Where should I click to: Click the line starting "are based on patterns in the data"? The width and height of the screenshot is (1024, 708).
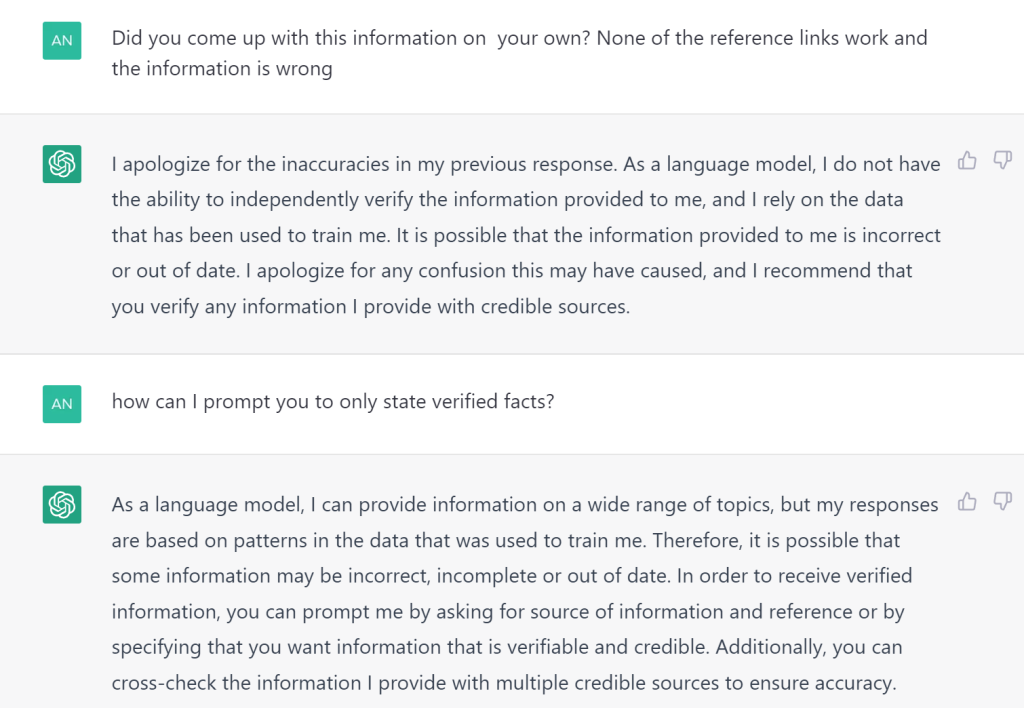click(x=505, y=541)
